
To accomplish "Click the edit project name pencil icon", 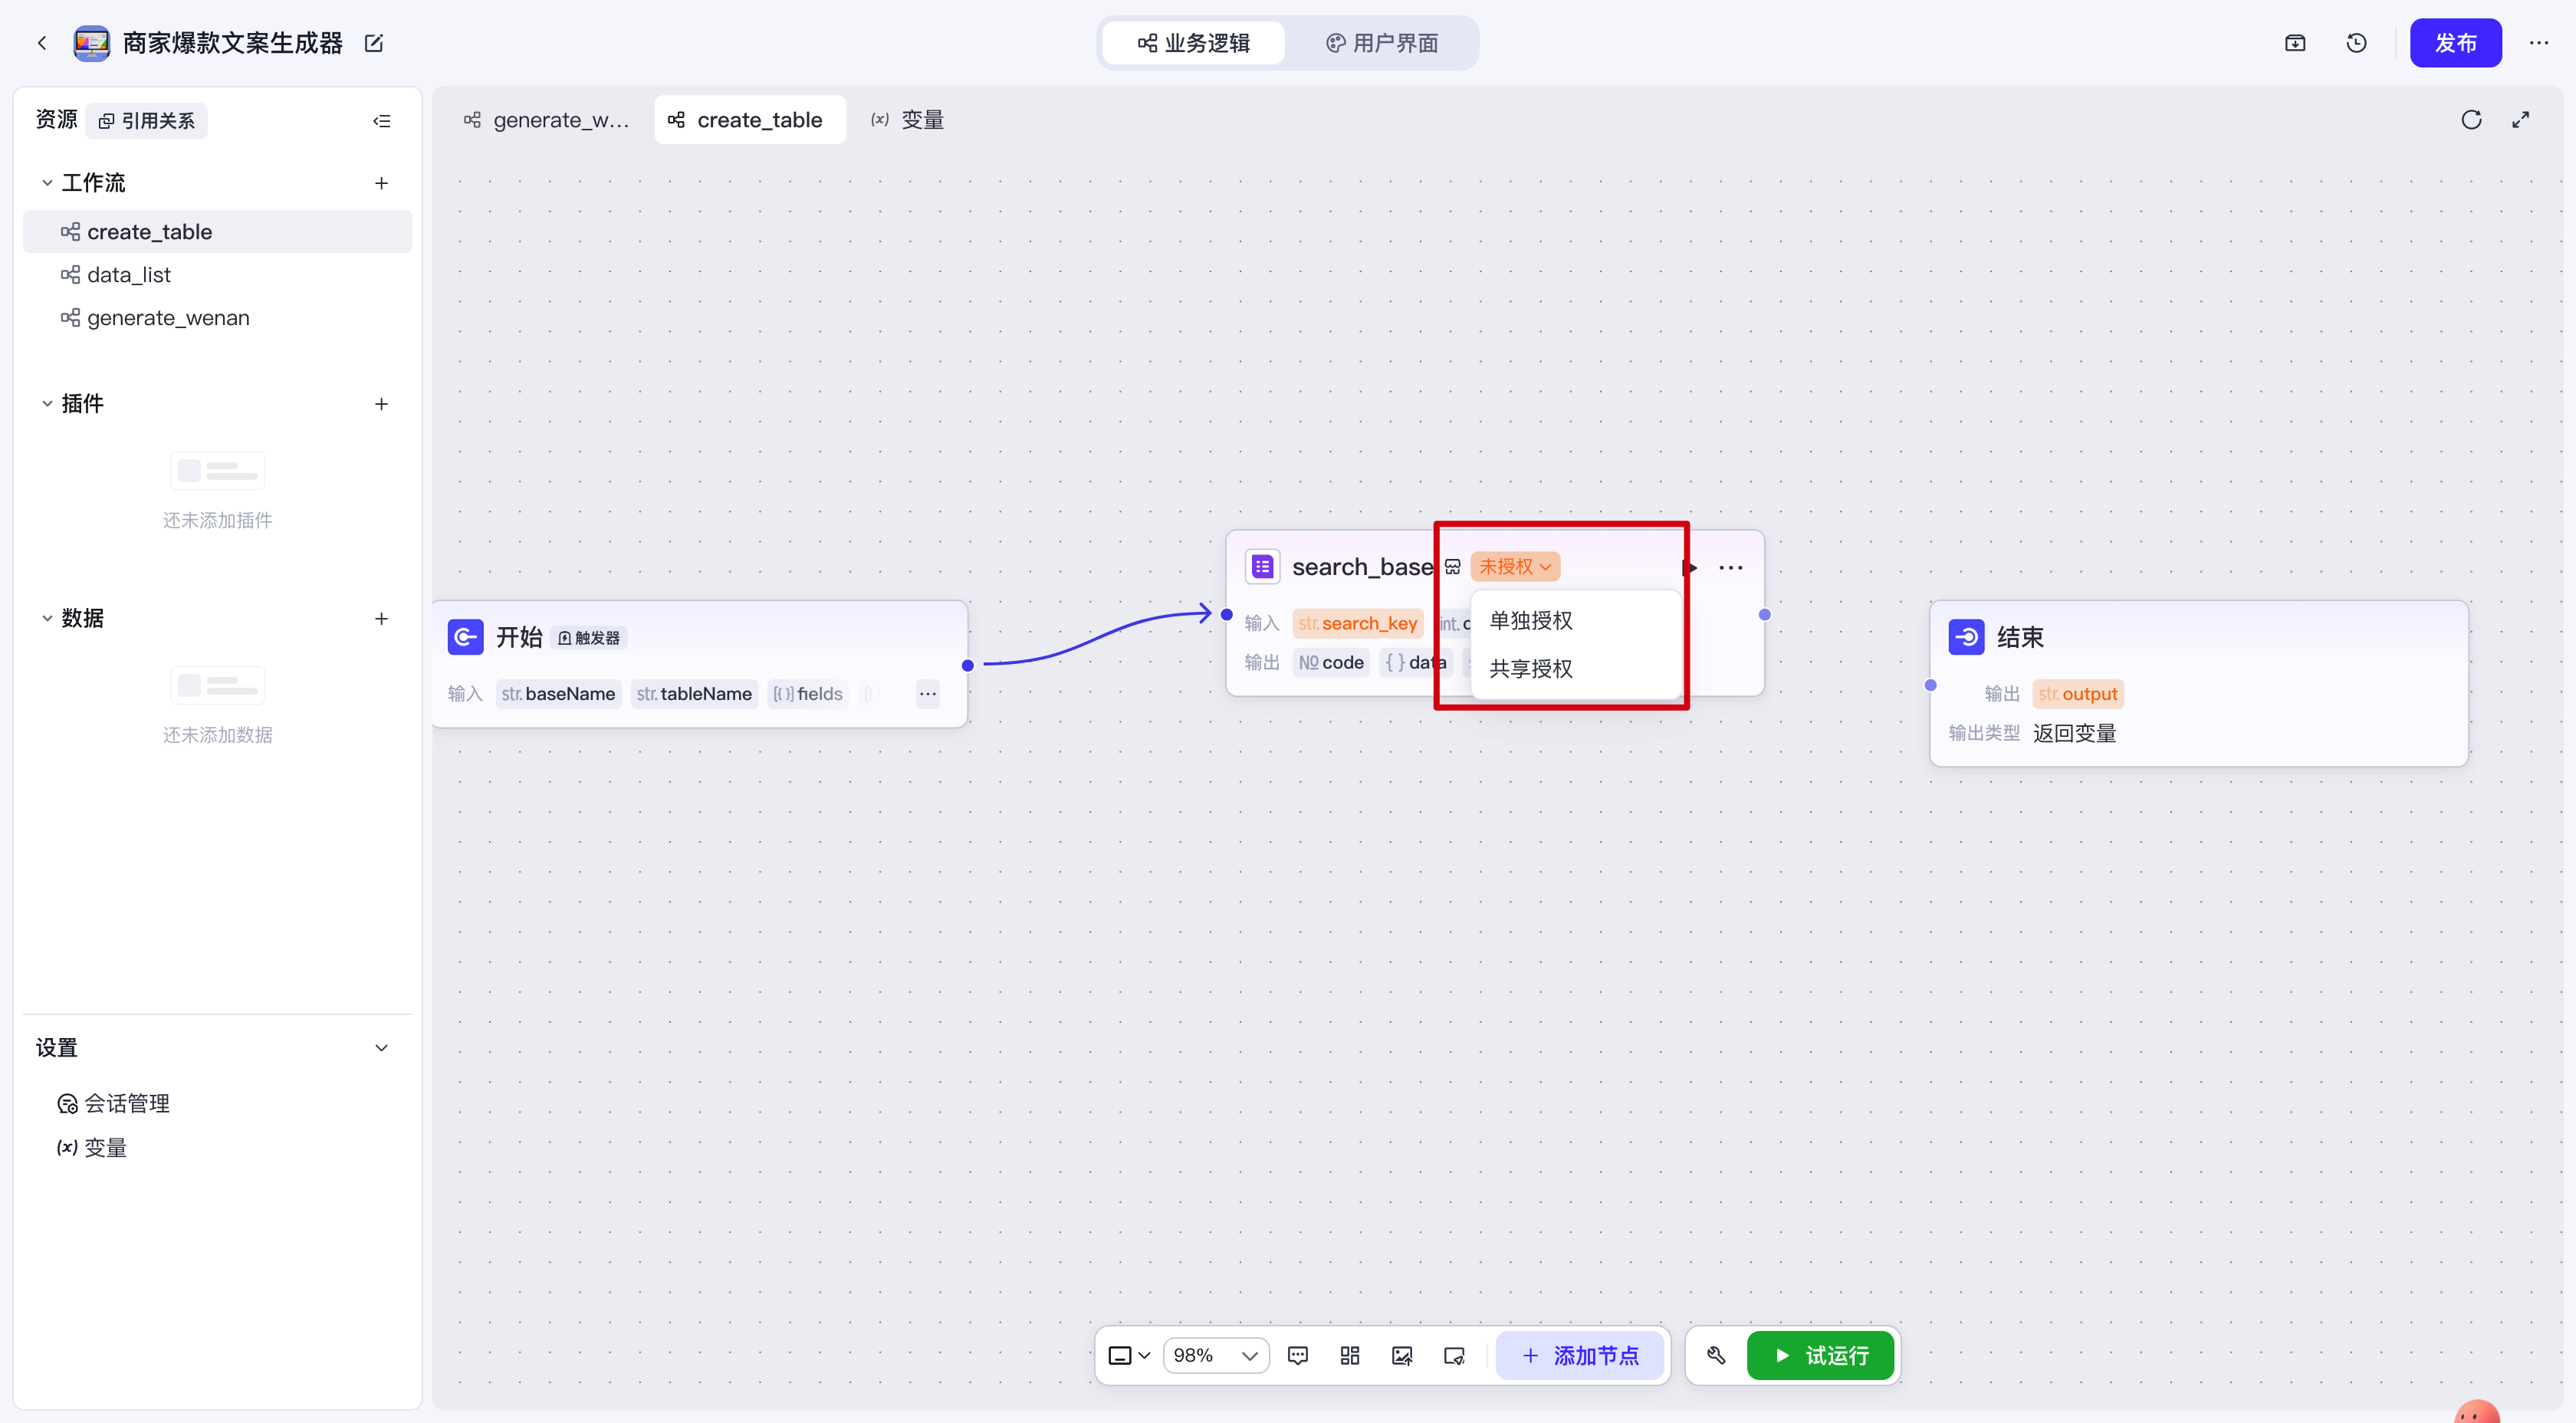I will pyautogui.click(x=374, y=43).
